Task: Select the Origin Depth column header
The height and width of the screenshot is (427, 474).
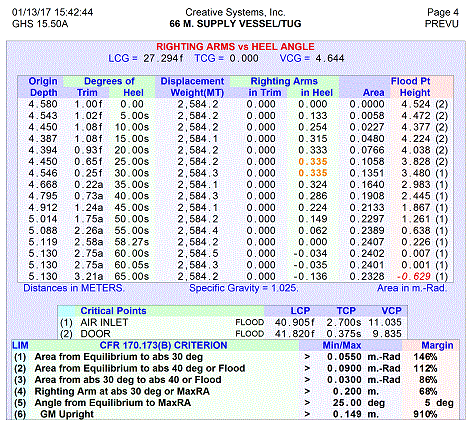Action: click(x=43, y=87)
